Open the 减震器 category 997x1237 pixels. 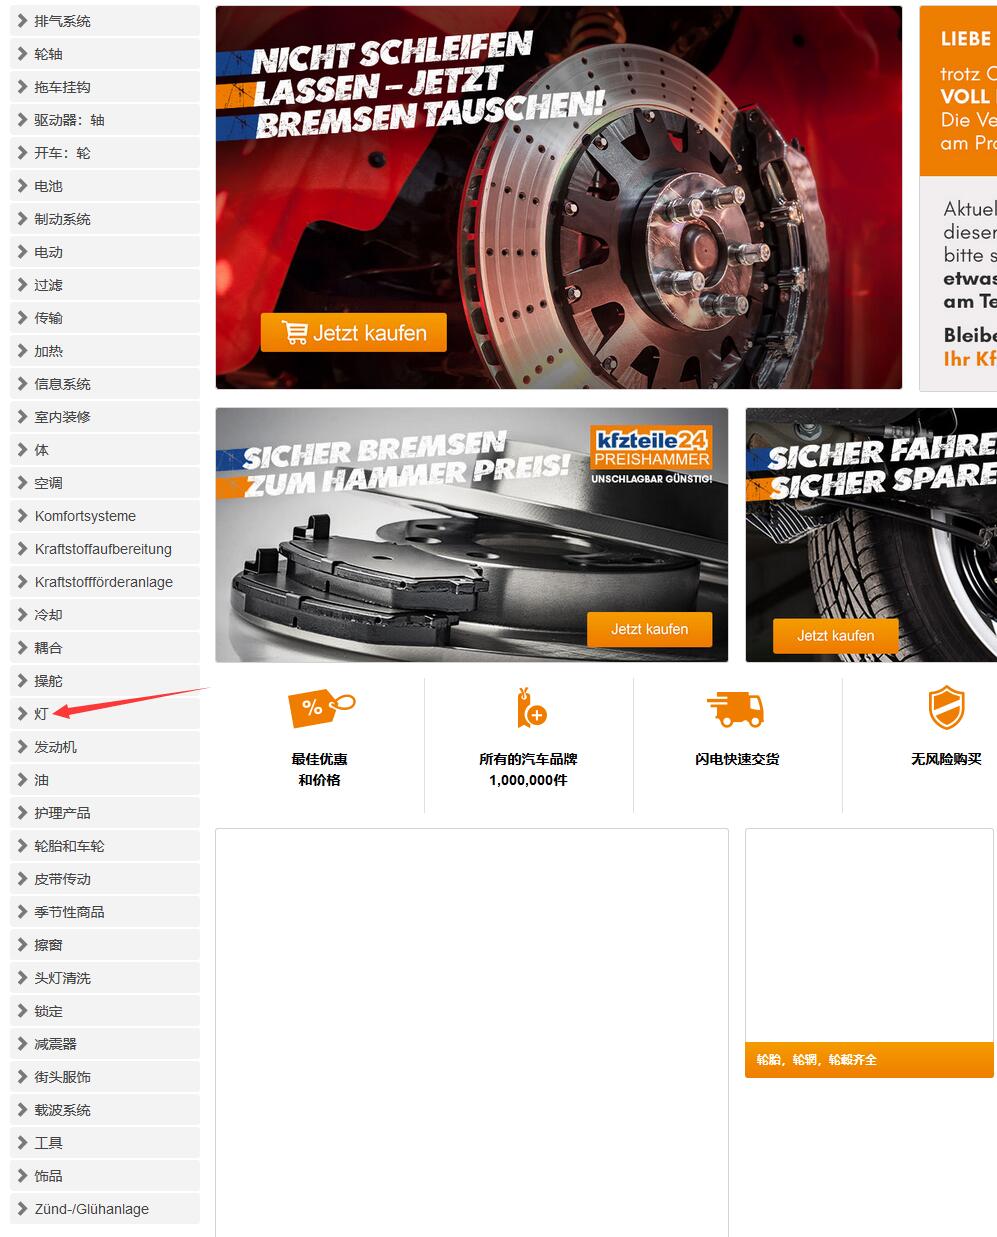point(104,1044)
